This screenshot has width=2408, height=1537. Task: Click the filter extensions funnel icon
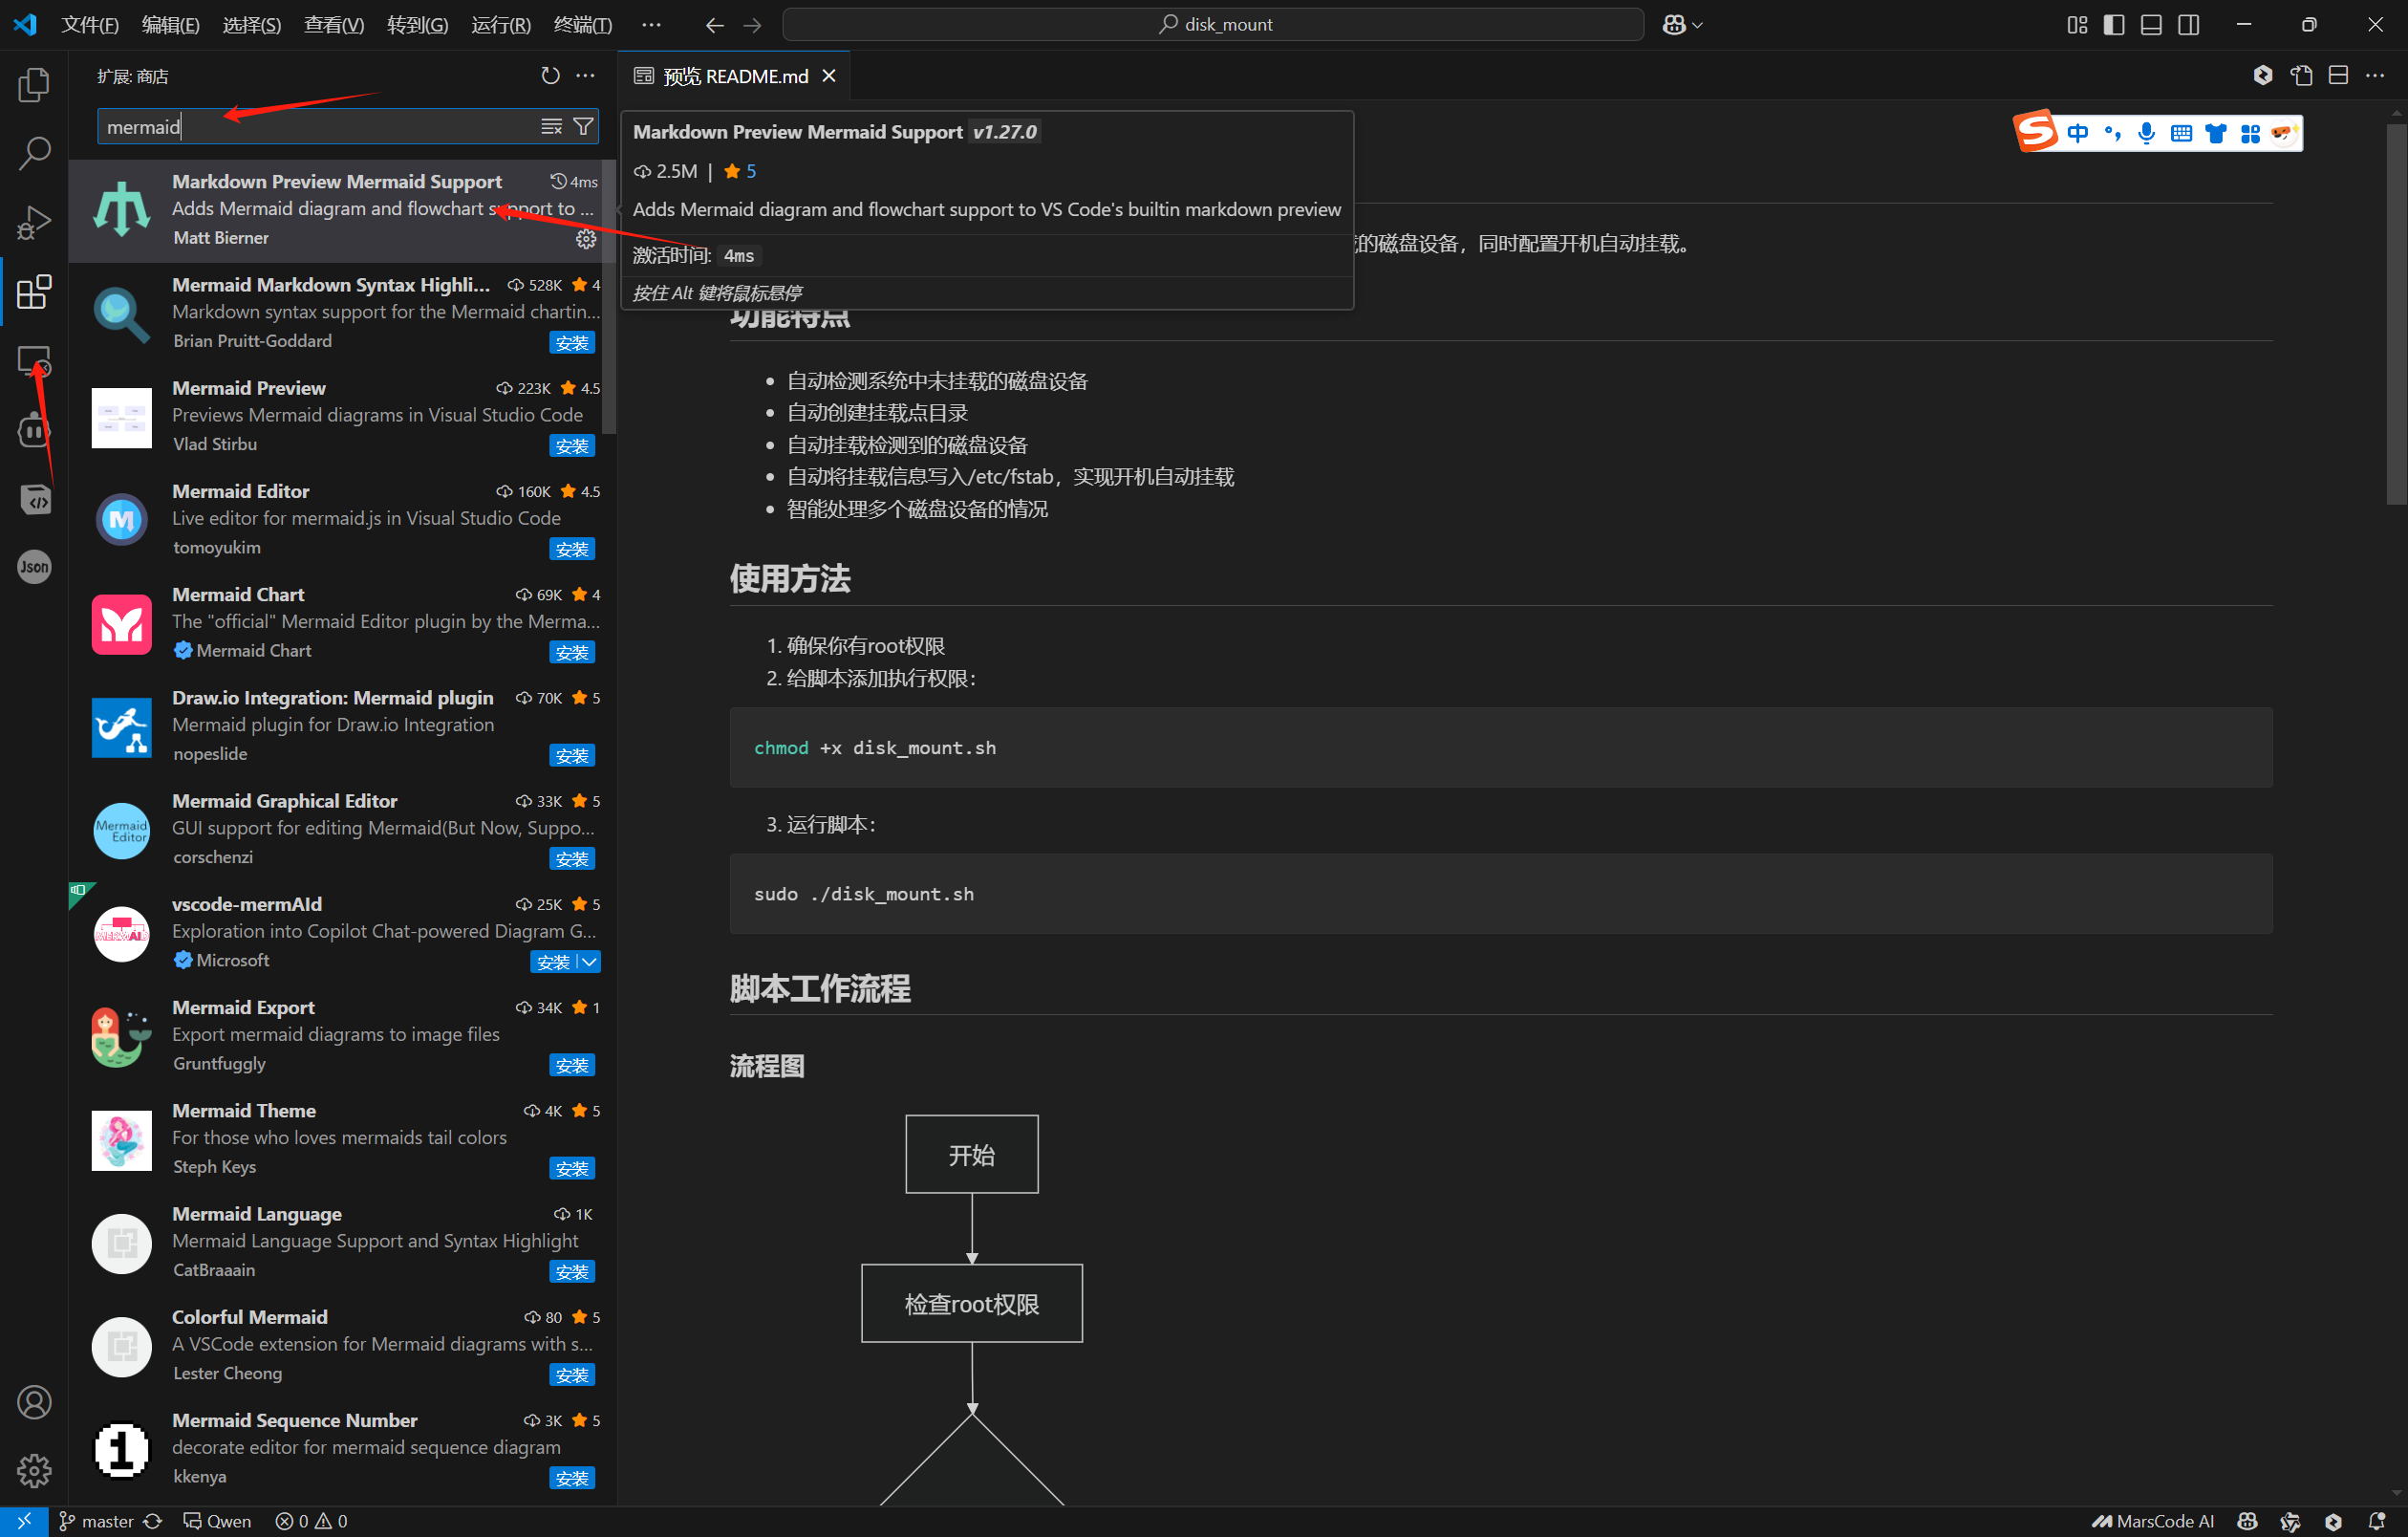(x=583, y=126)
